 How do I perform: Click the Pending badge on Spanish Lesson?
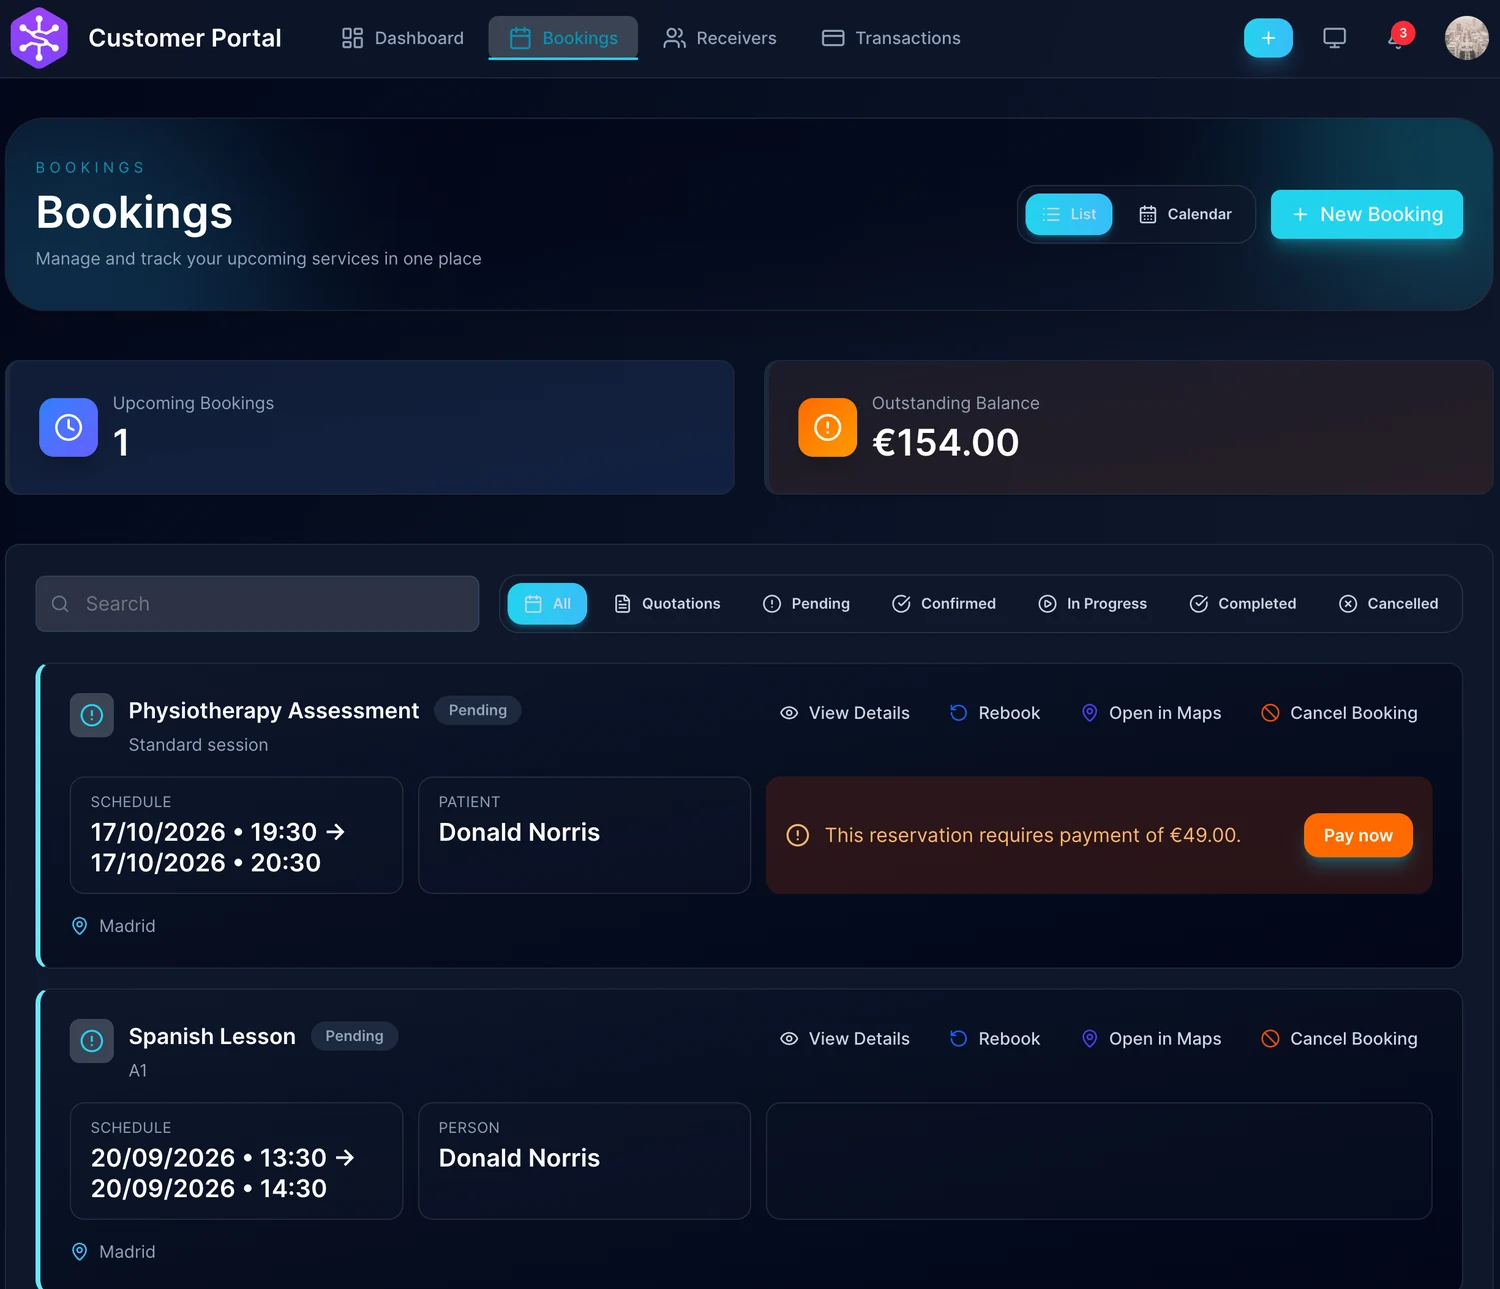354,1036
